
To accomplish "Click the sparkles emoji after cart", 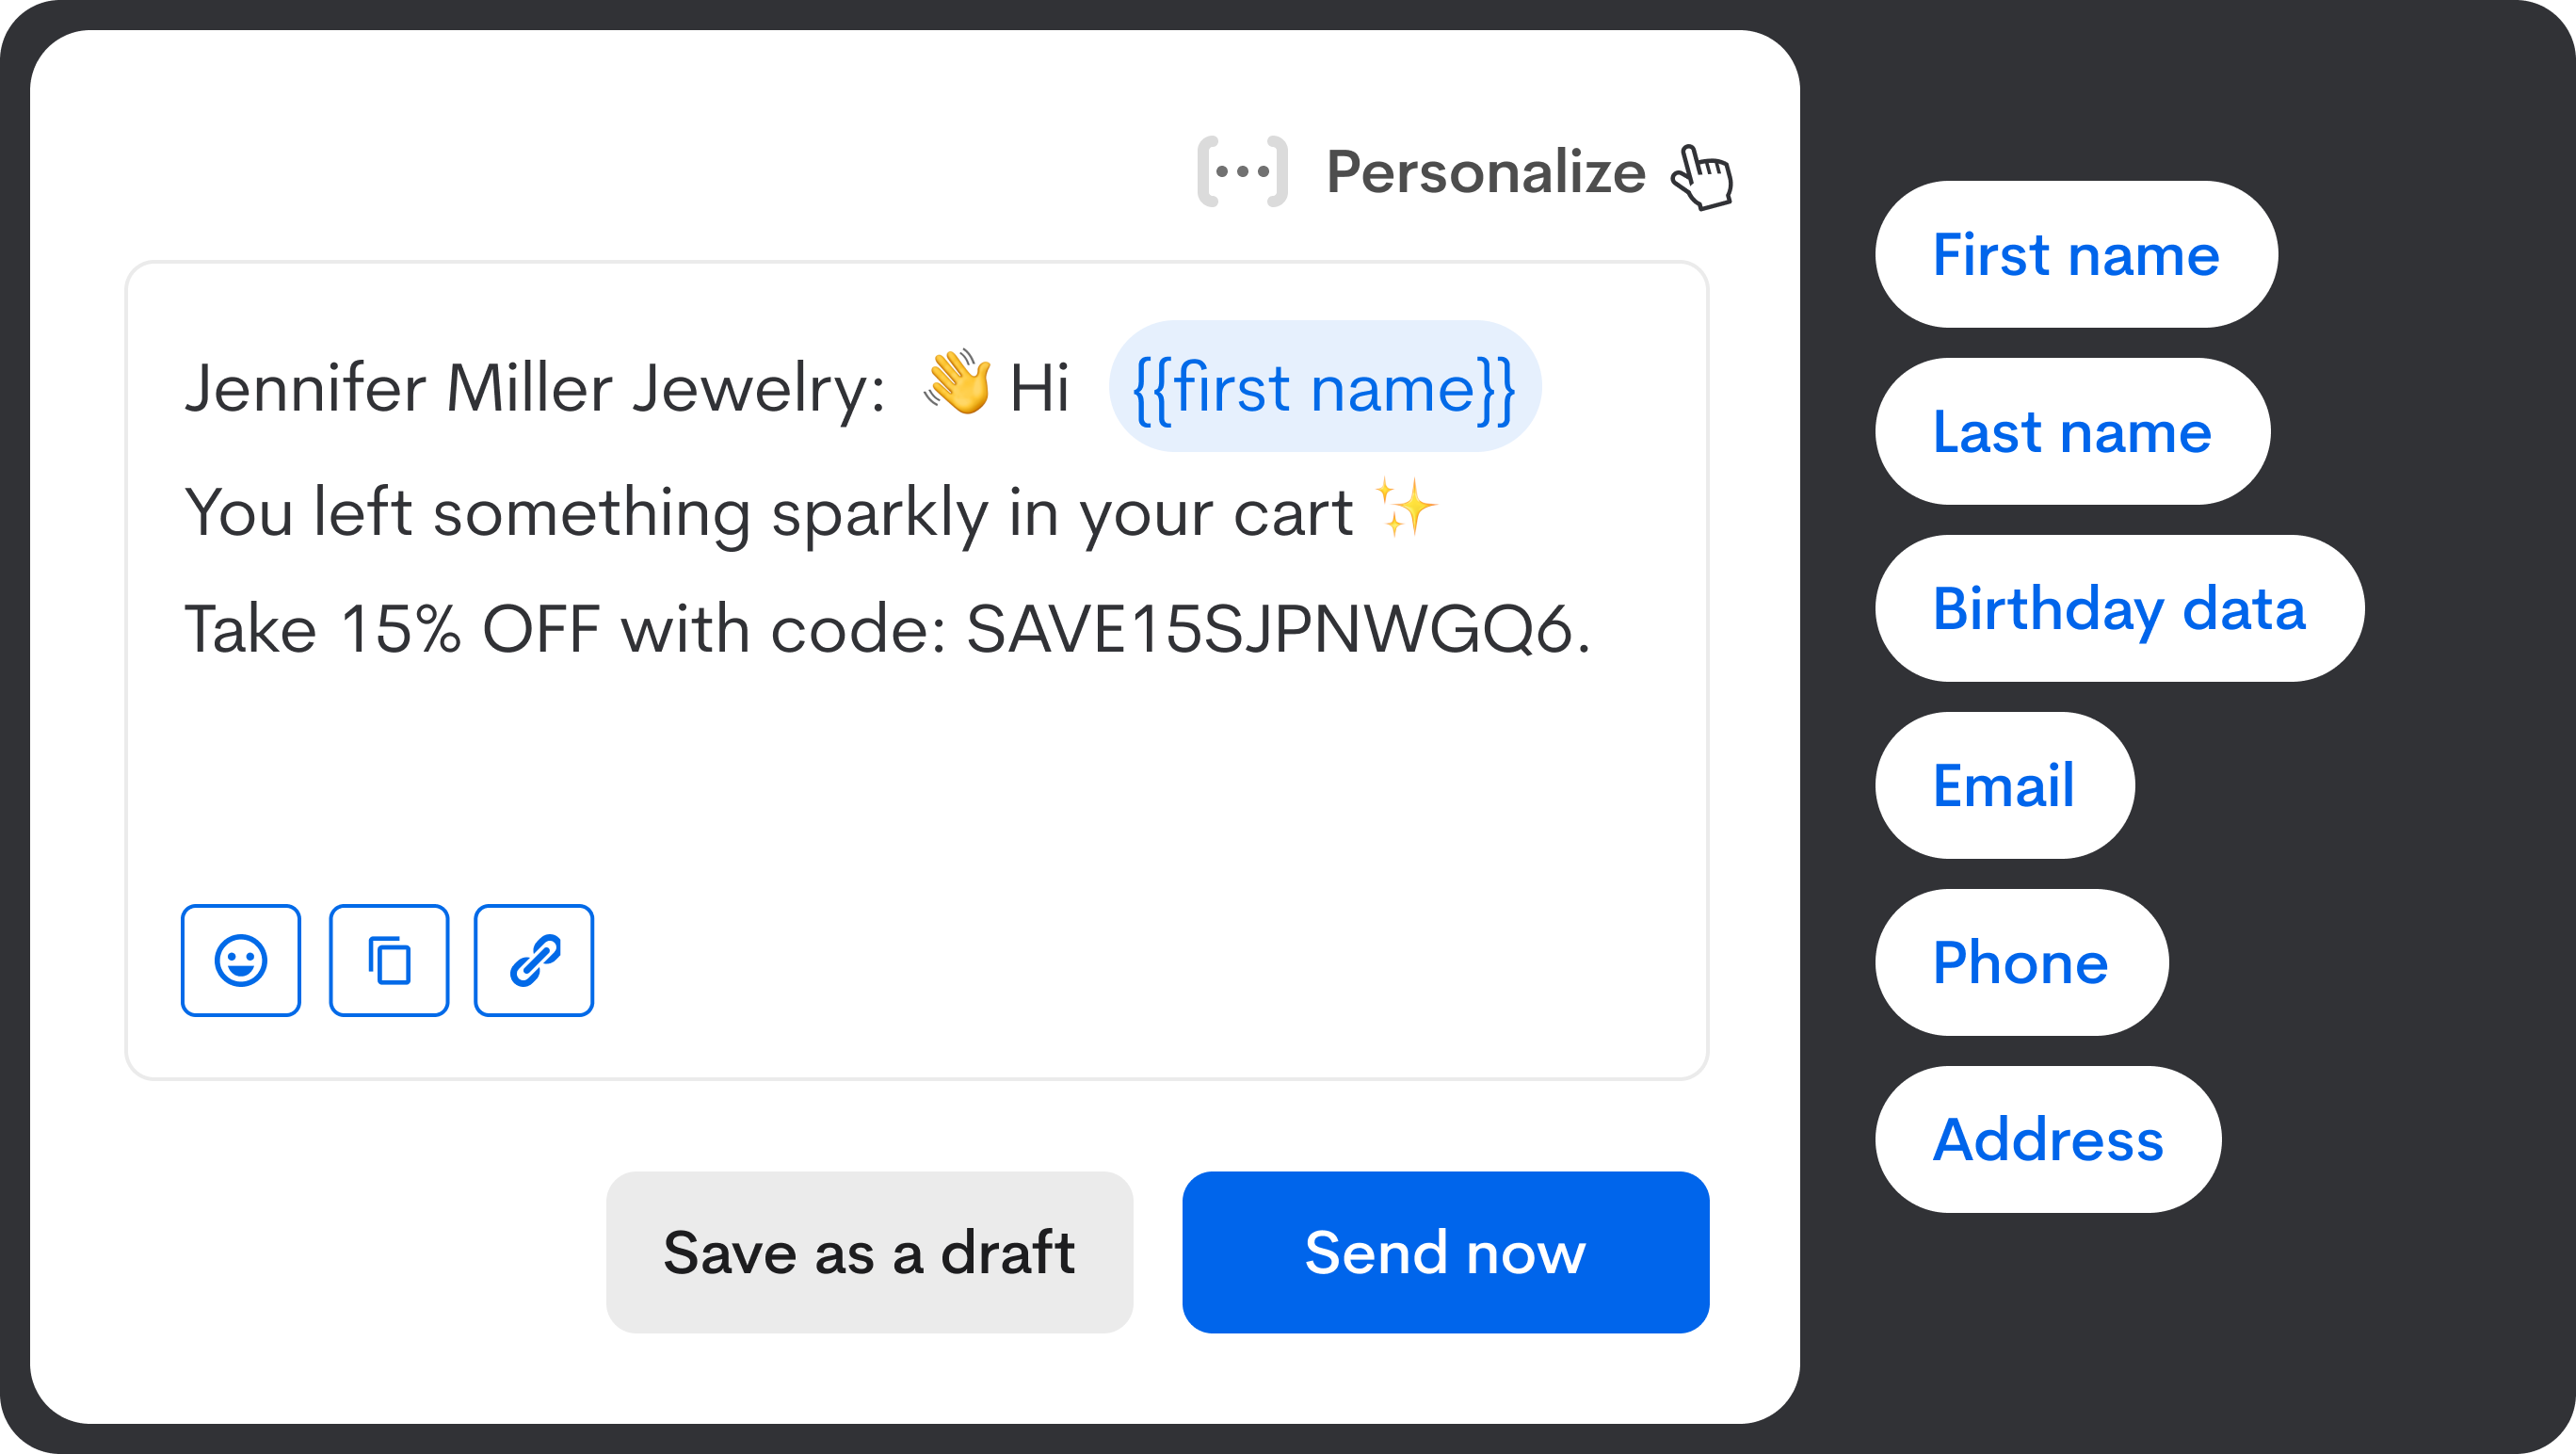I will pyautogui.click(x=1405, y=507).
